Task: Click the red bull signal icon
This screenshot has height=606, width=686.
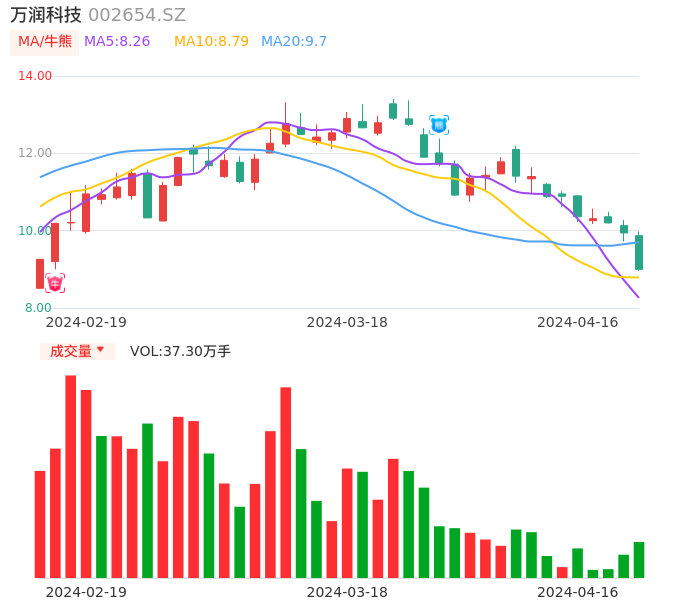Action: pyautogui.click(x=55, y=283)
